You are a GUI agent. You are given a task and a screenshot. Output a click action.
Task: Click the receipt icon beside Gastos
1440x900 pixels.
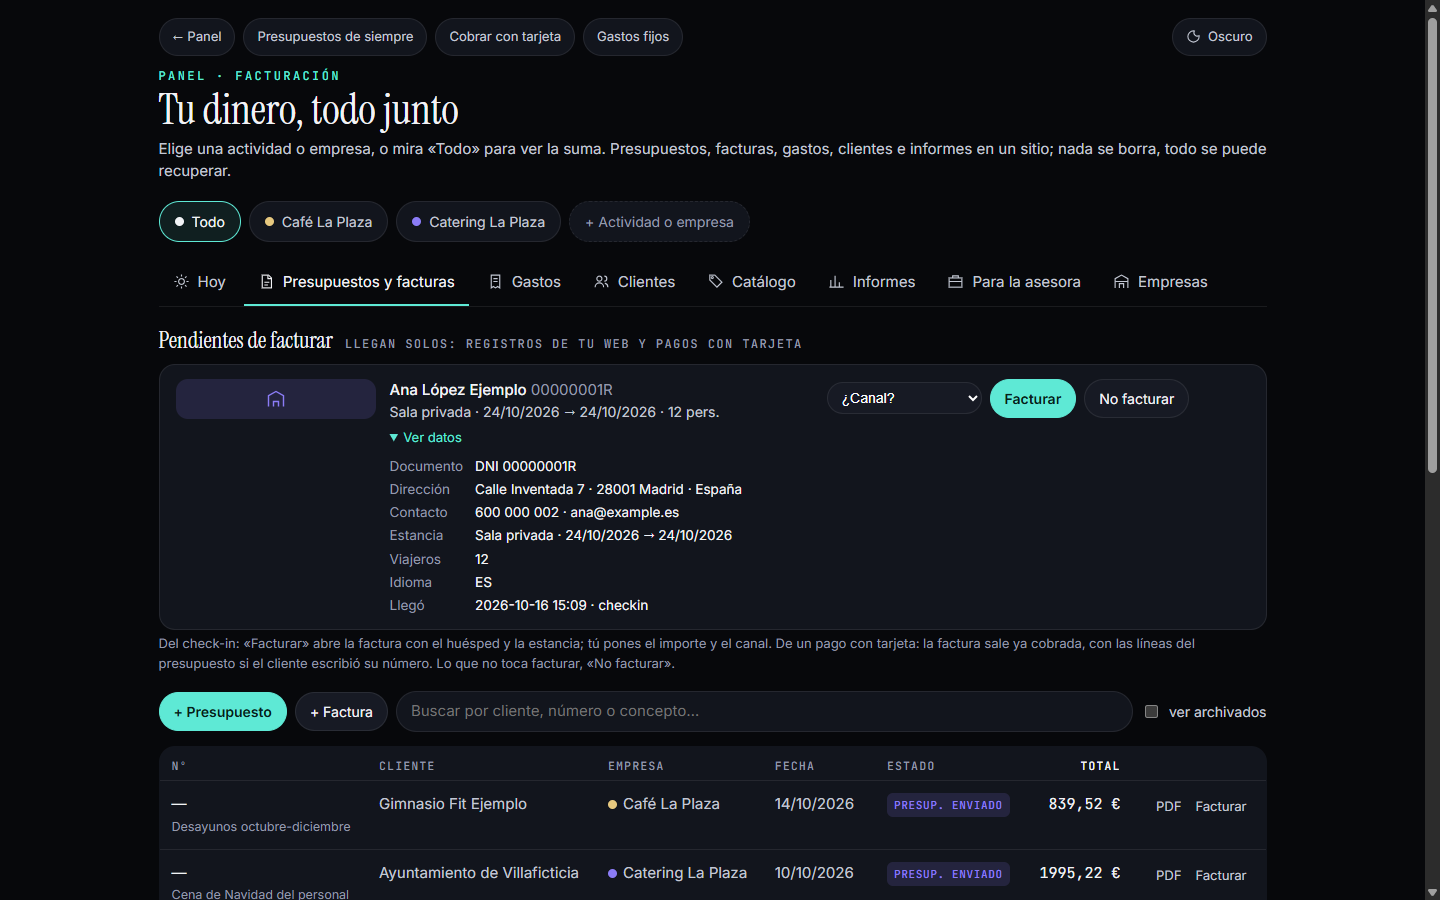pyautogui.click(x=495, y=282)
